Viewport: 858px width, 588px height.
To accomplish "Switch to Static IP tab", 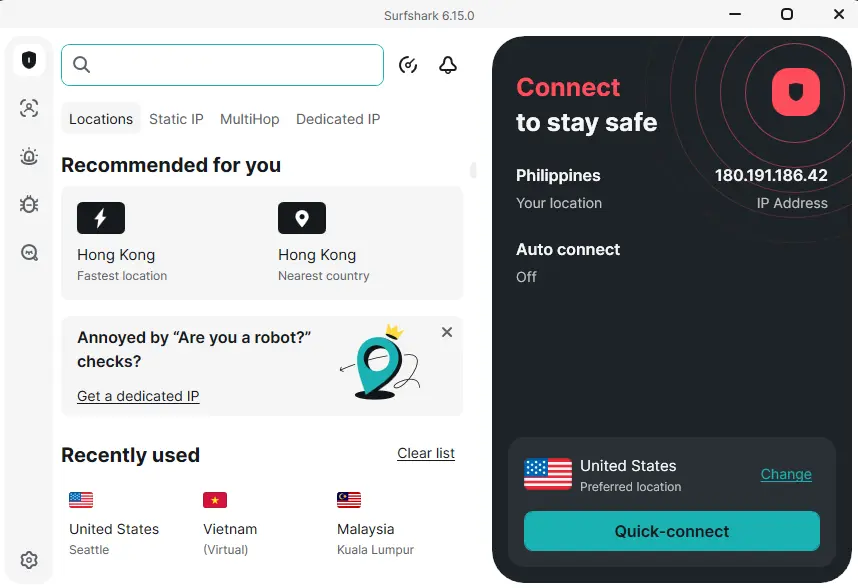I will point(176,119).
